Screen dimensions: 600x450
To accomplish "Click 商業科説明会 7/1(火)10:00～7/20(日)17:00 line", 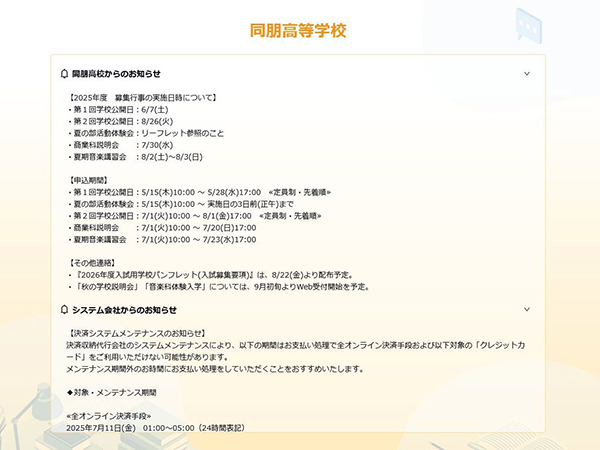I will point(162,228).
